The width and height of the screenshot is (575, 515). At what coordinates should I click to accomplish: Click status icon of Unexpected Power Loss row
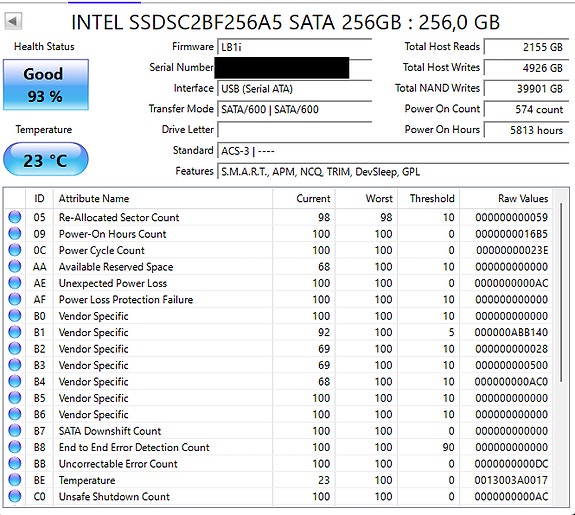15,283
